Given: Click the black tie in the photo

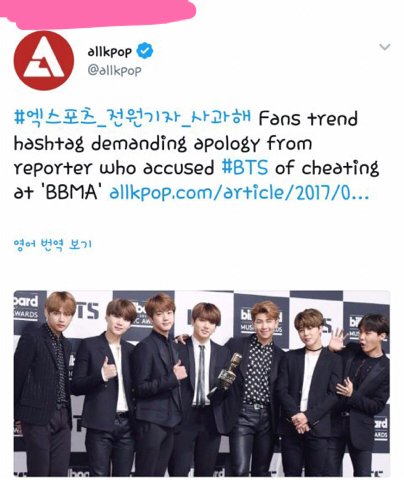Looking at the screenshot, I should pyautogui.click(x=201, y=375).
